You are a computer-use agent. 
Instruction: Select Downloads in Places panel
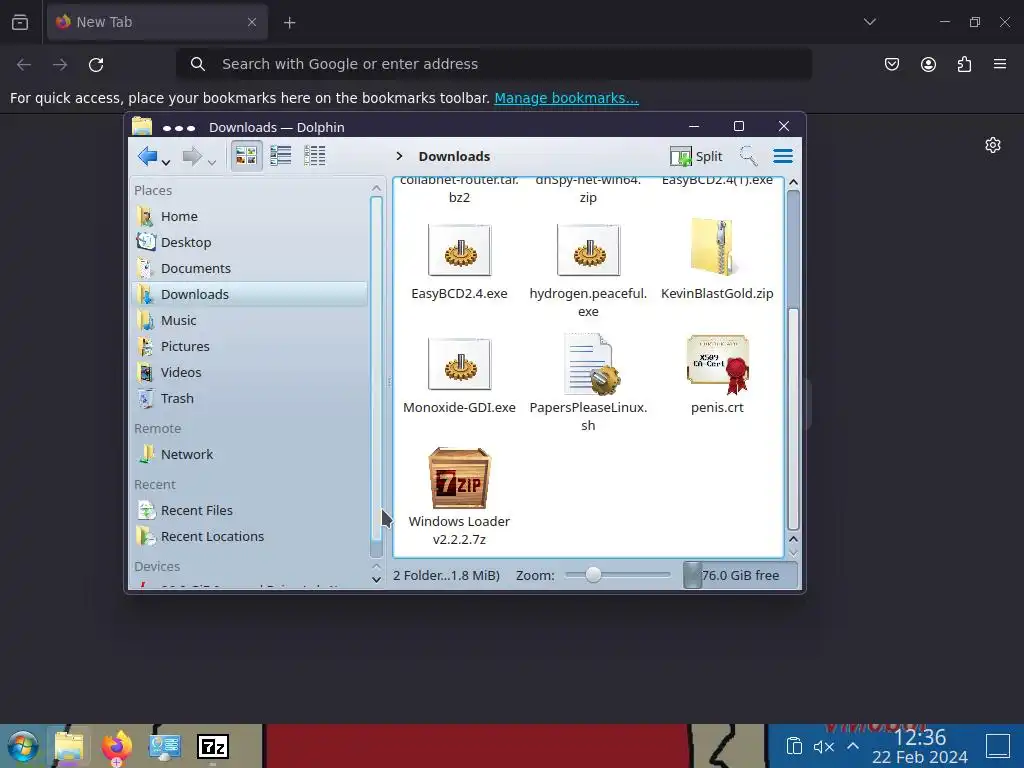[250, 295]
